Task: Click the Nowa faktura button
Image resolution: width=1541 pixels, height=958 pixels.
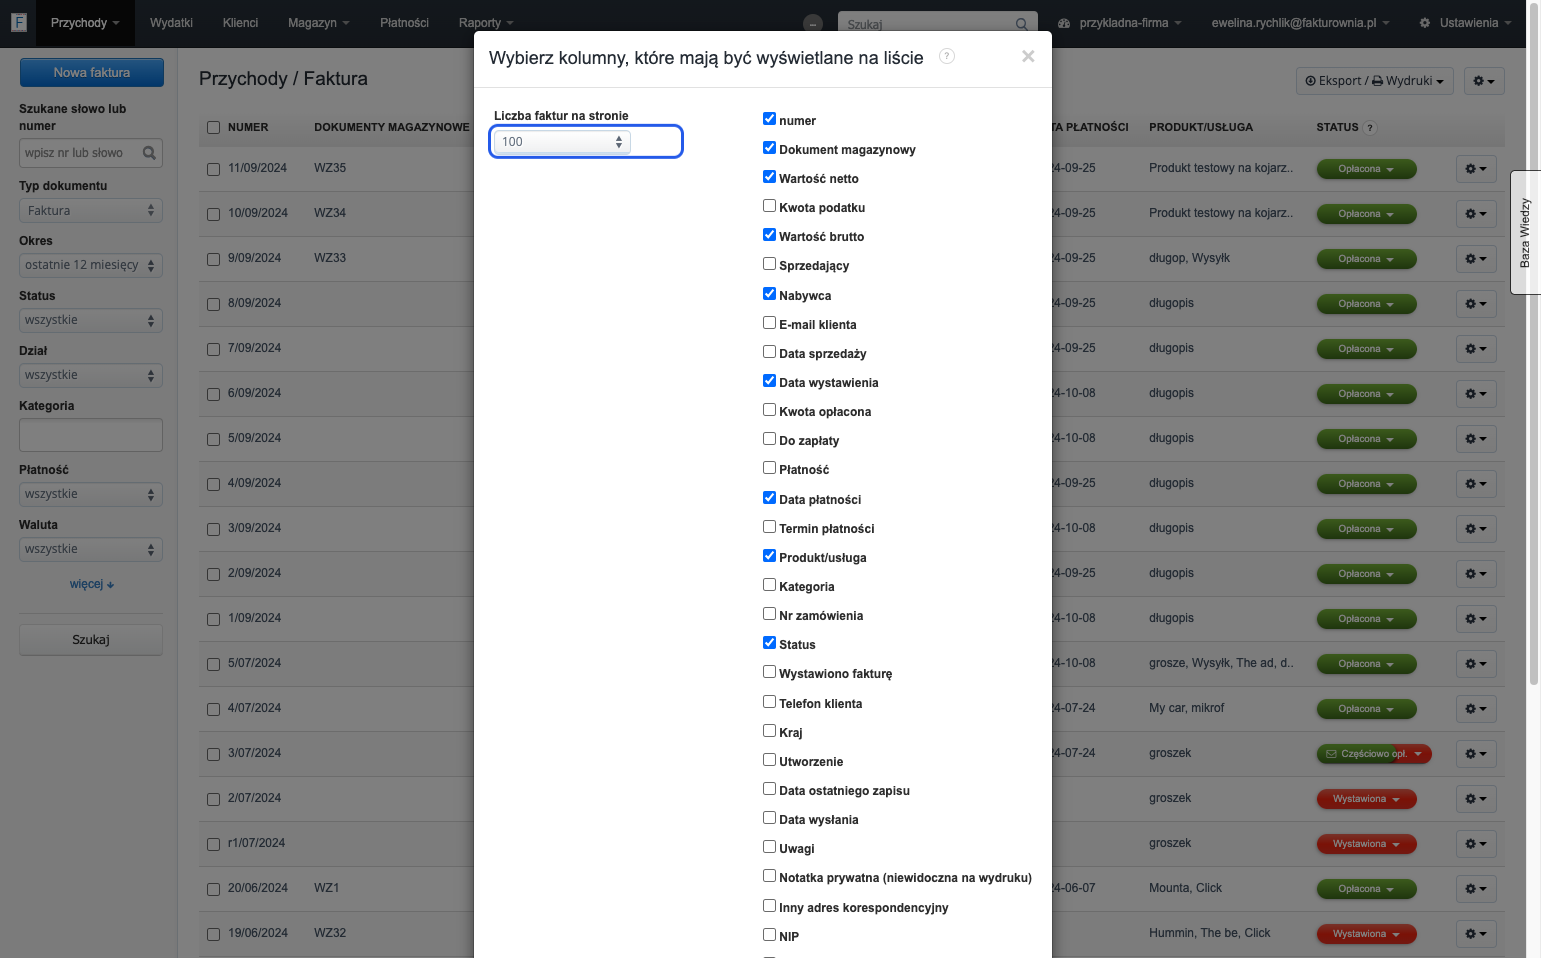Action: coord(92,73)
